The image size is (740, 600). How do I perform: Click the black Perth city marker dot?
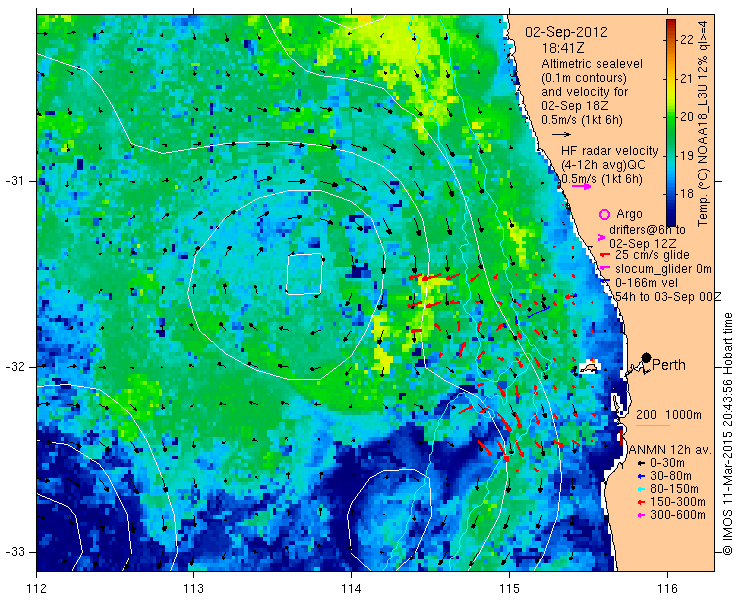647,358
